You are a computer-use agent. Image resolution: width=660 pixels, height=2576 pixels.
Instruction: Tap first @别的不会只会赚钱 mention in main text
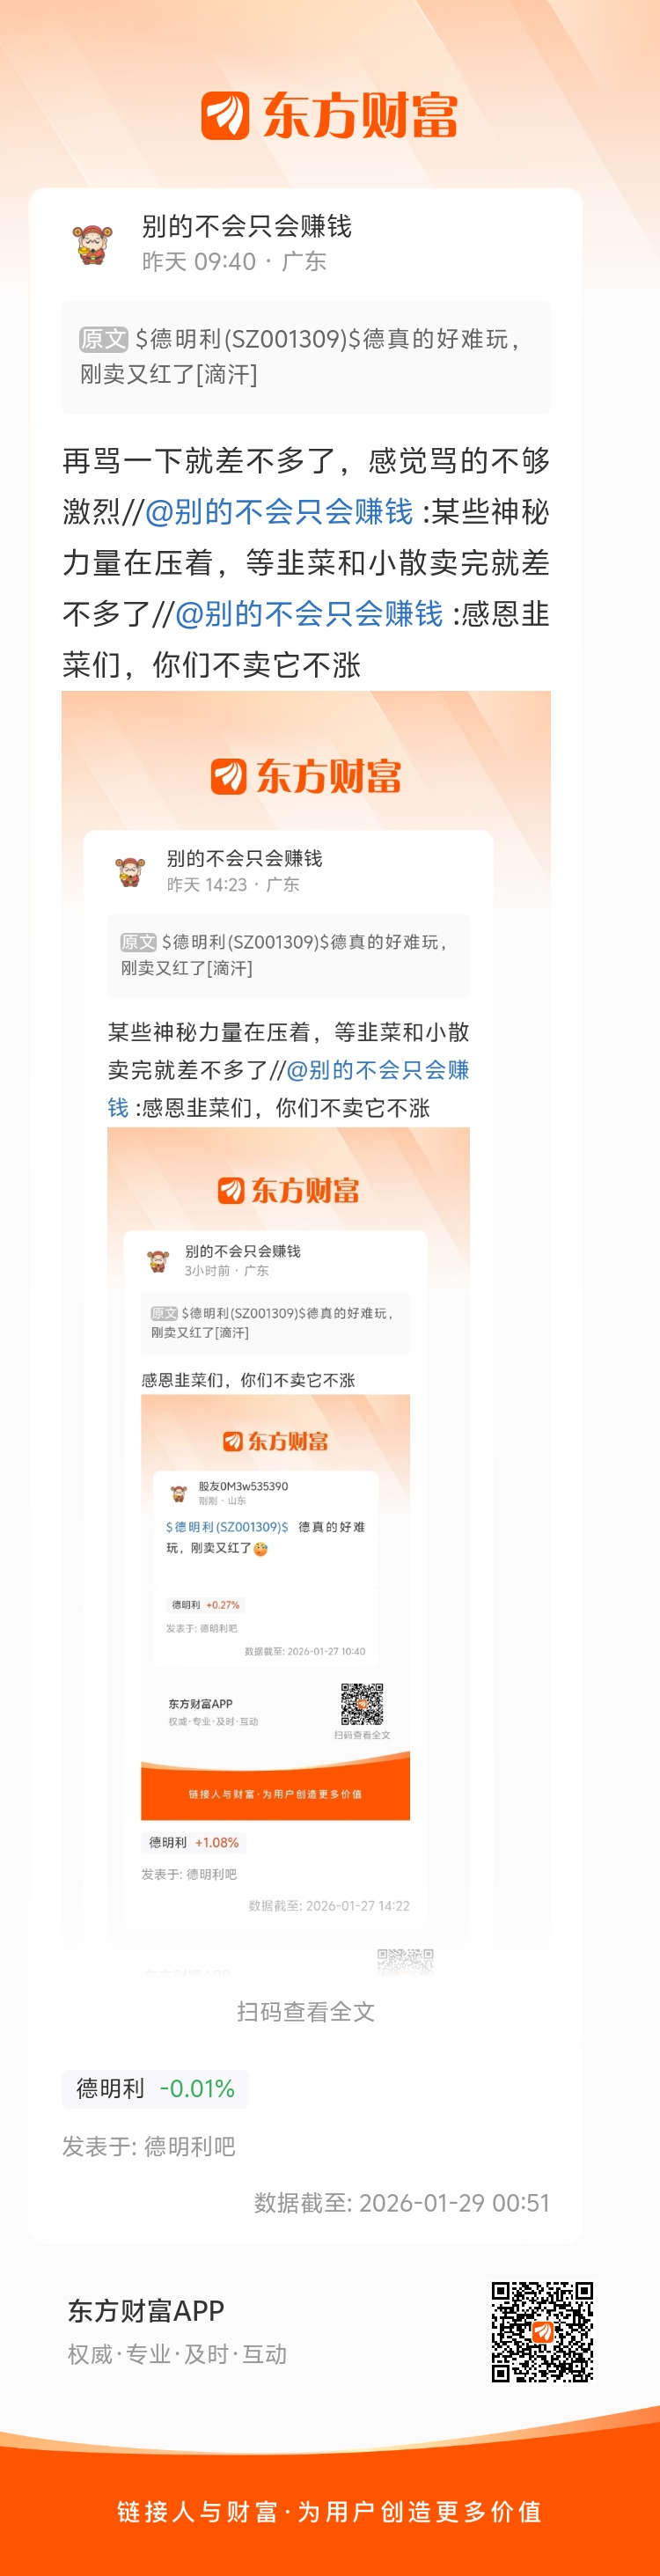pos(279,512)
